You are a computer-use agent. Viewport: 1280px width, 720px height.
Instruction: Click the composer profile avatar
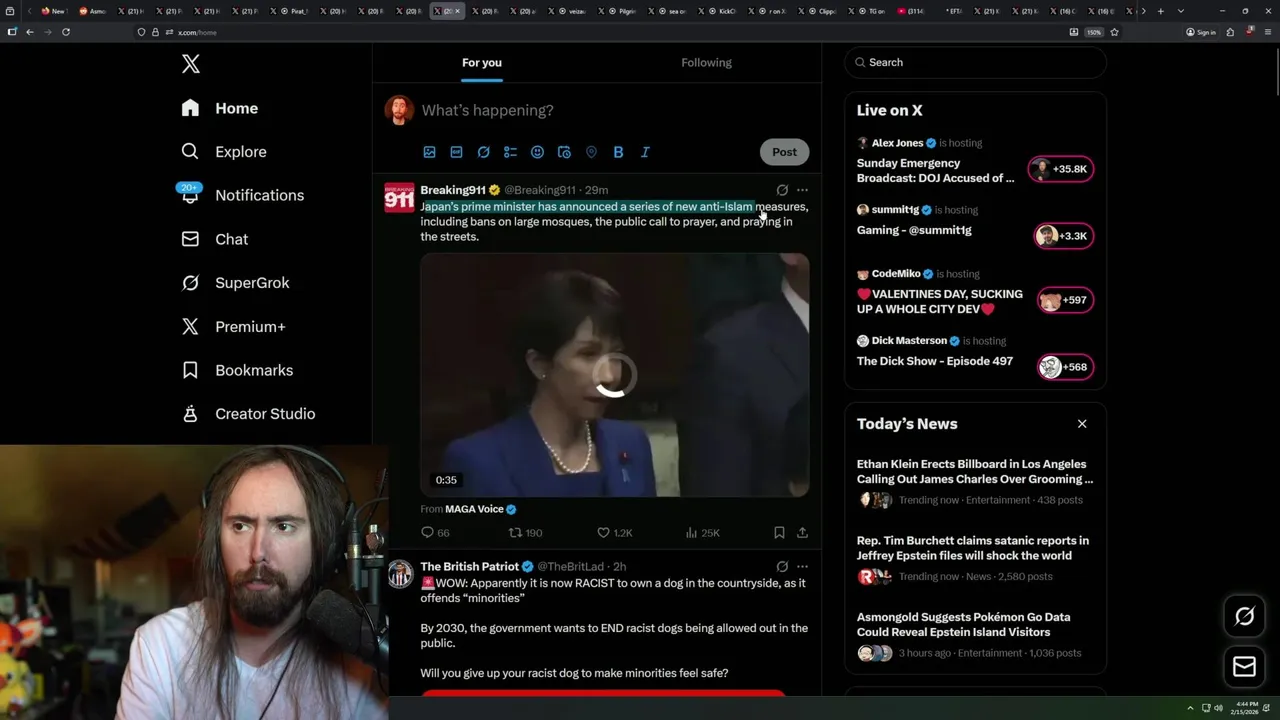pos(399,110)
